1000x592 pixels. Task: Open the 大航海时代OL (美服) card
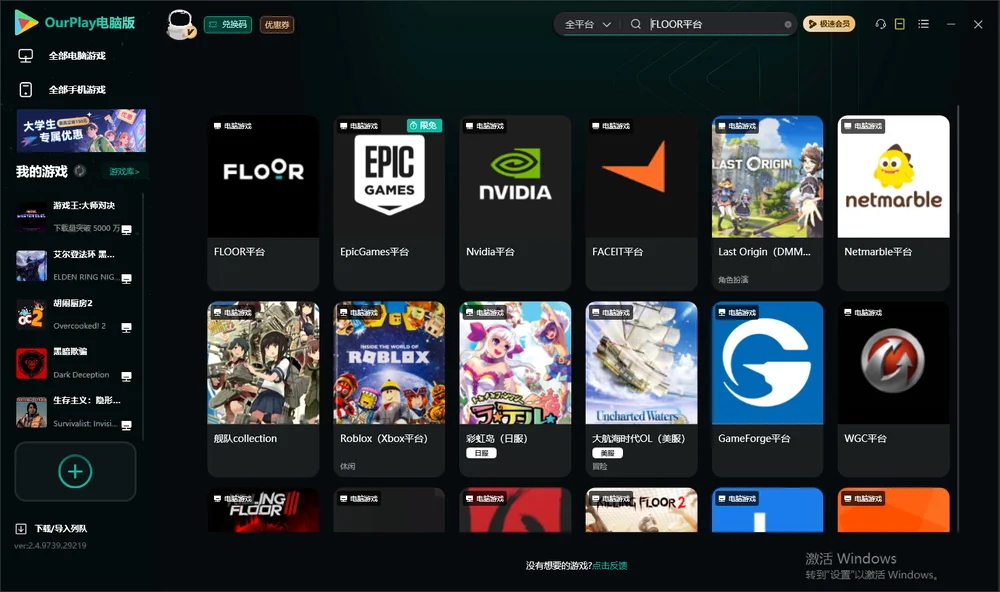coord(642,389)
